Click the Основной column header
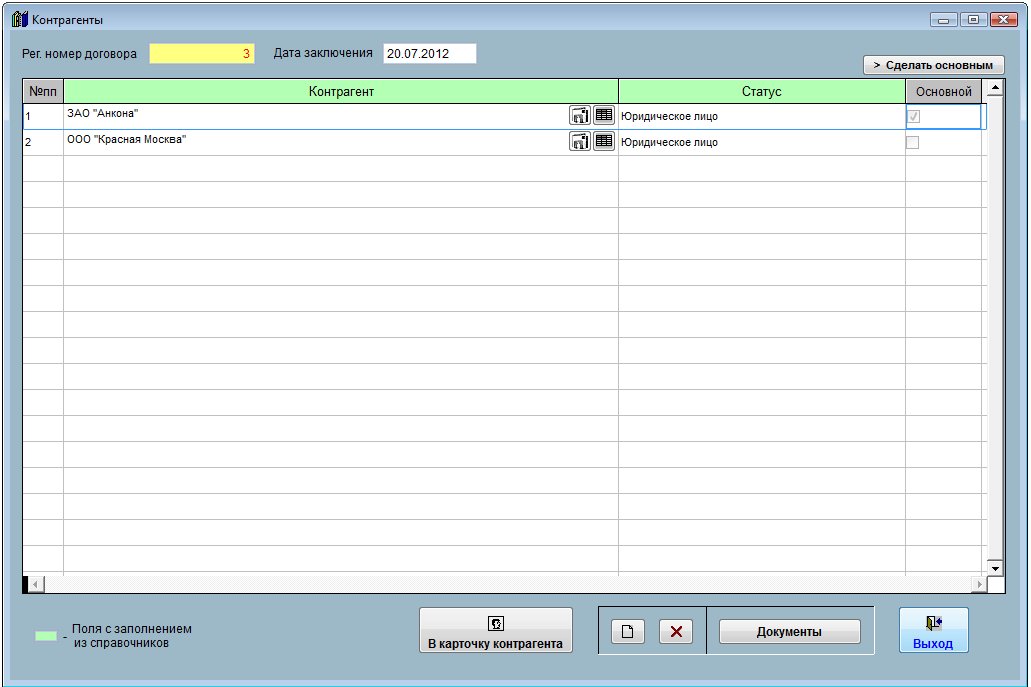Screen dimensions: 1031x687 tap(944, 91)
